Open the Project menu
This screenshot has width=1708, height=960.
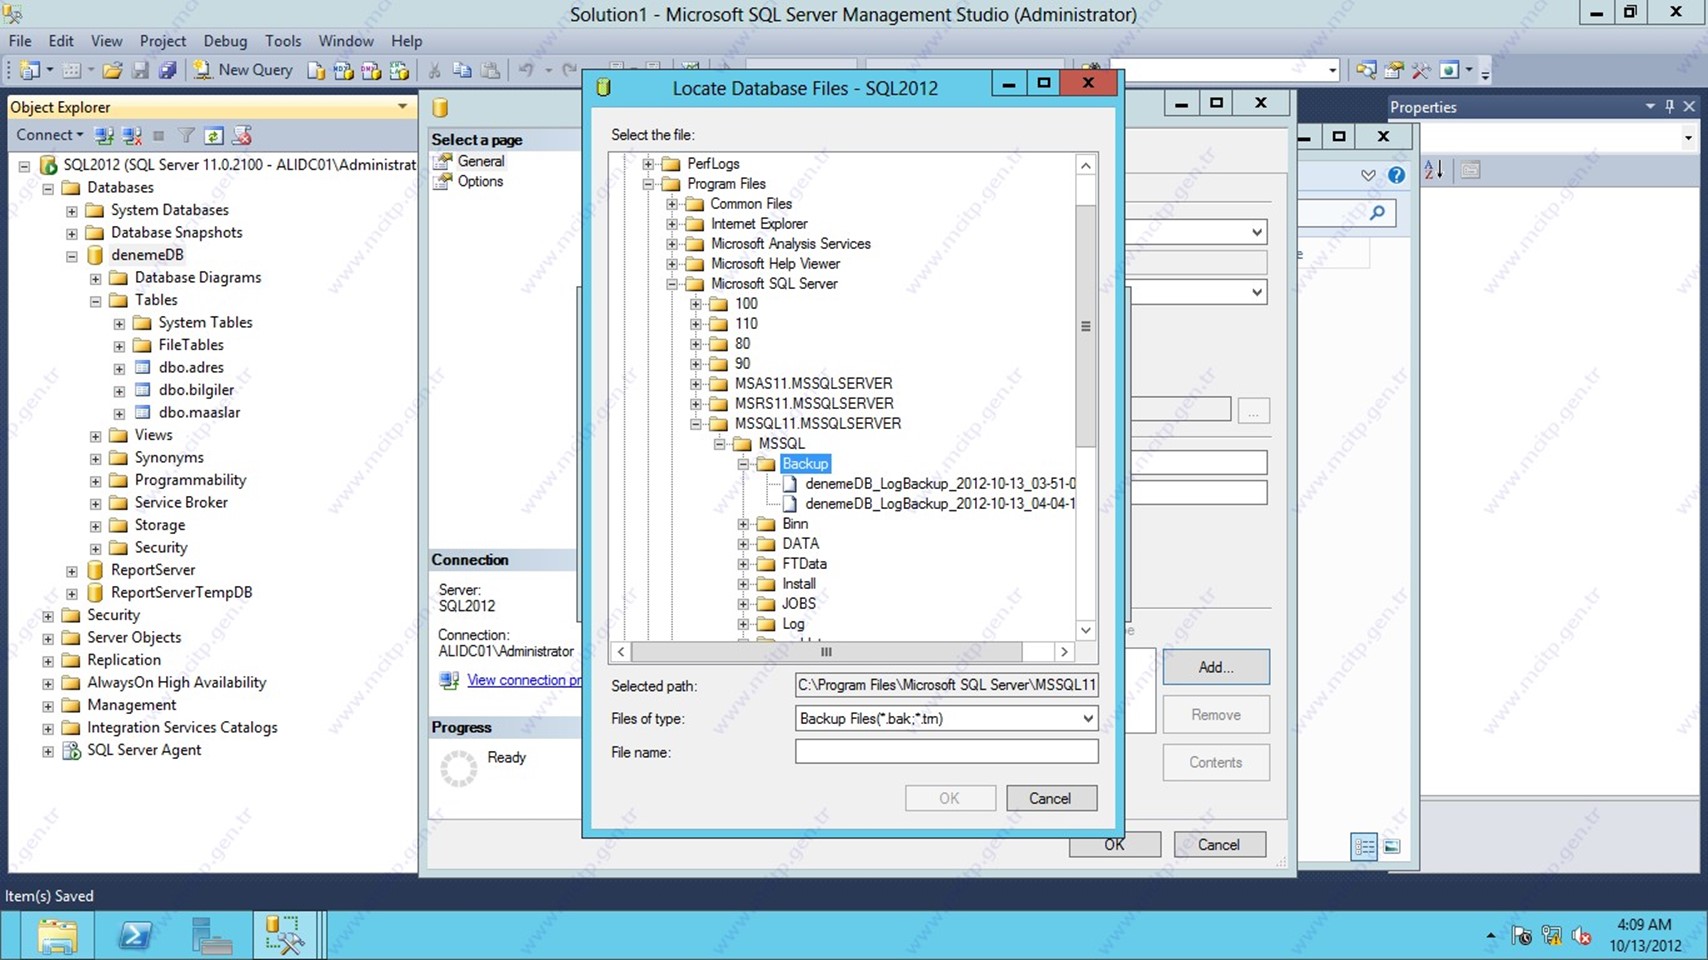pos(163,41)
